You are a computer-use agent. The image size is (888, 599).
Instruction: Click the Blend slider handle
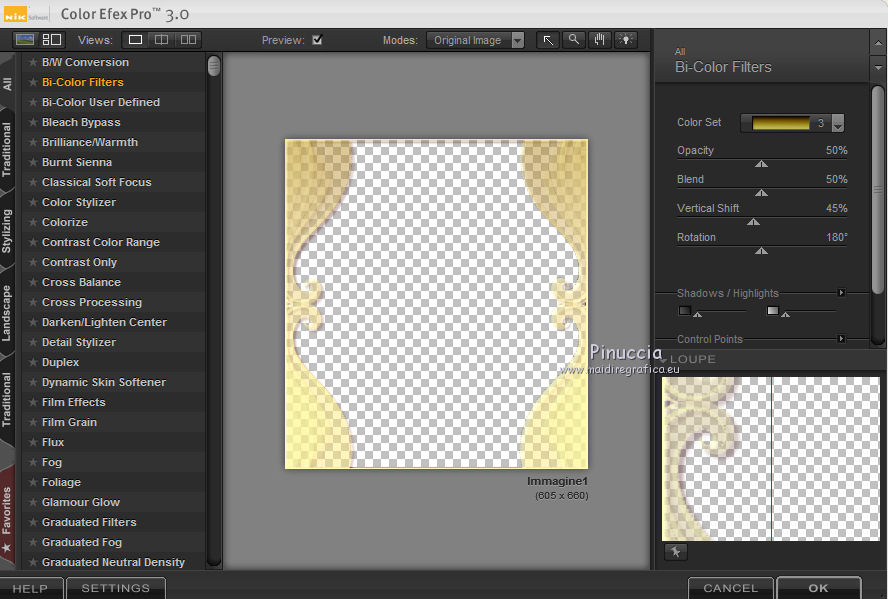point(762,193)
